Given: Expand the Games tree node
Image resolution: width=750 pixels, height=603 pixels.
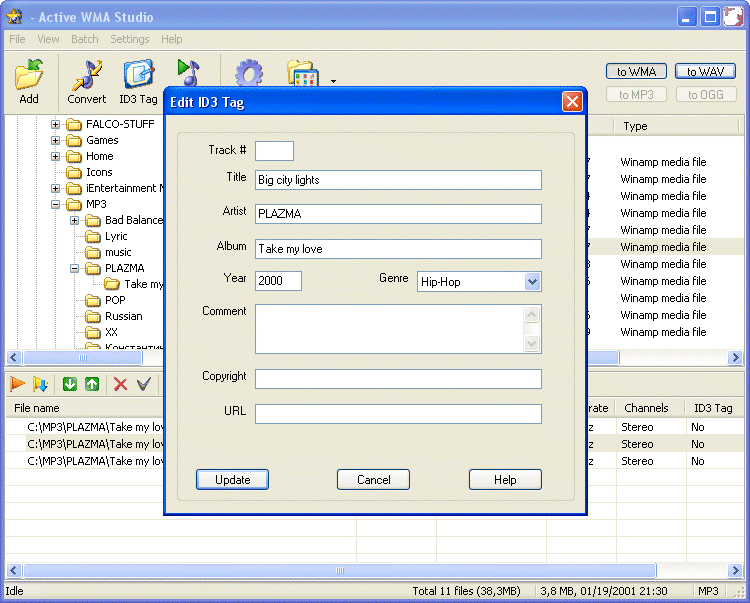Looking at the screenshot, I should click(x=55, y=141).
